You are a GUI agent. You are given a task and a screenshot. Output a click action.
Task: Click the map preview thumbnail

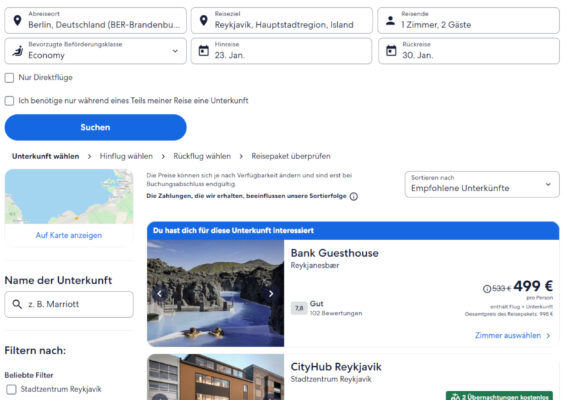point(69,197)
